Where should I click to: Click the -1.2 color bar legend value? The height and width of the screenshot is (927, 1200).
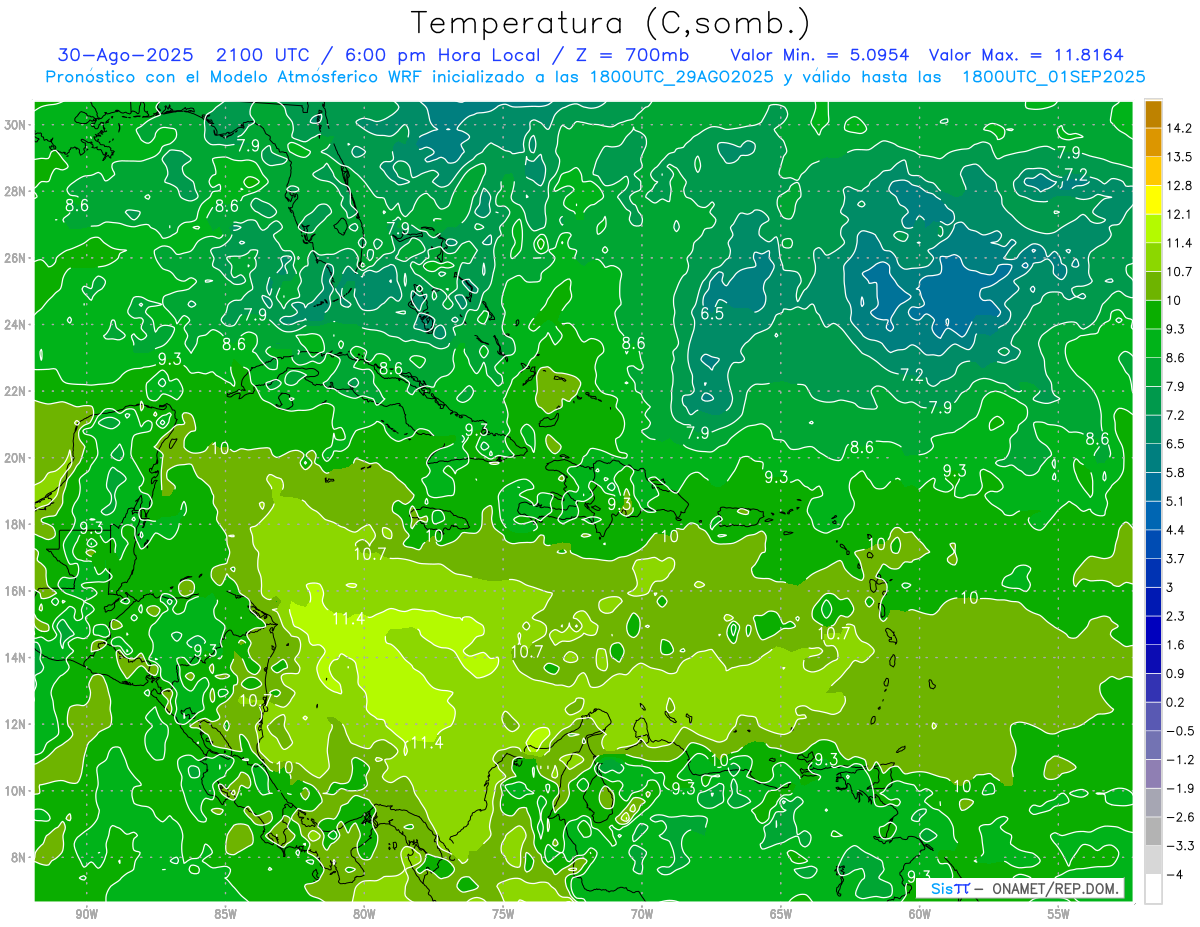pyautogui.click(x=1179, y=759)
